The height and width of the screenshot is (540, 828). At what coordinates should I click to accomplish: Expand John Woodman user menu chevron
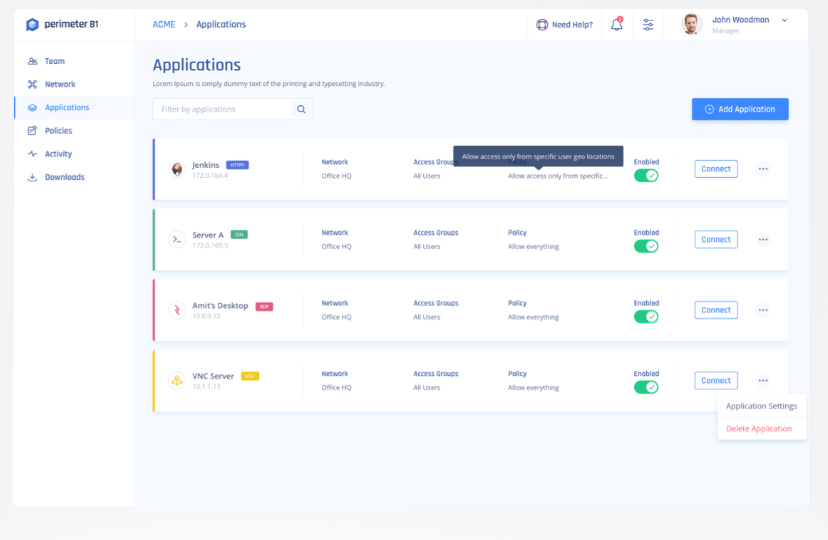pyautogui.click(x=784, y=21)
